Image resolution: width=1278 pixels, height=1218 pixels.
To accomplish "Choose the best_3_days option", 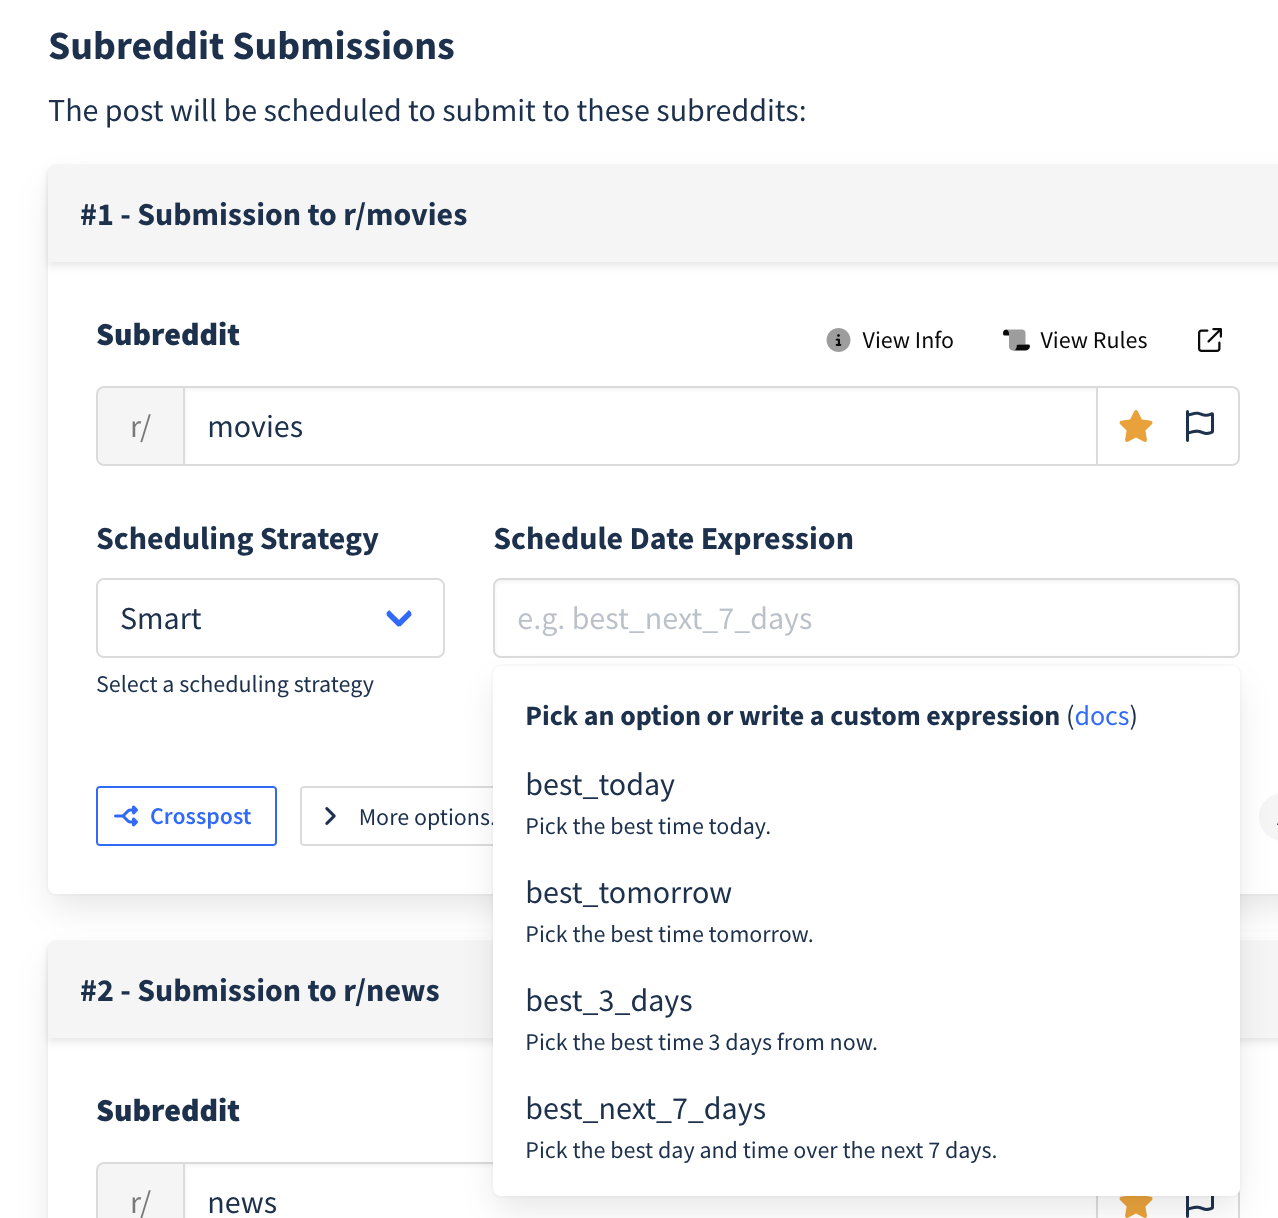I will 866,1020.
